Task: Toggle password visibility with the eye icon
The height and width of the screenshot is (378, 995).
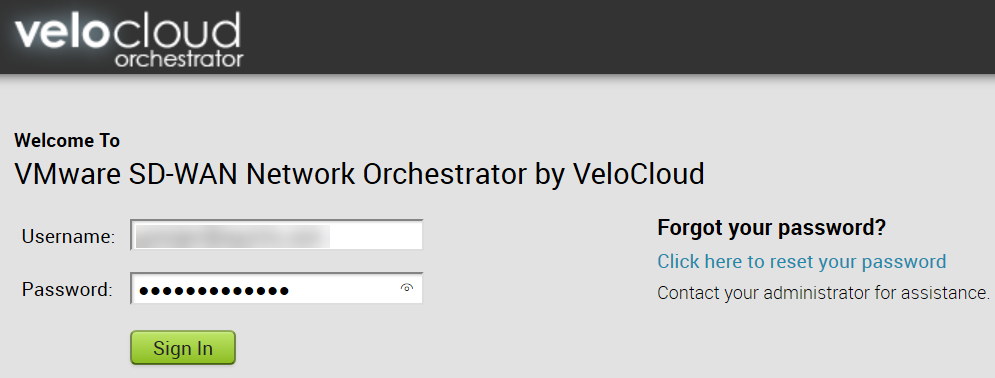Action: click(x=407, y=288)
